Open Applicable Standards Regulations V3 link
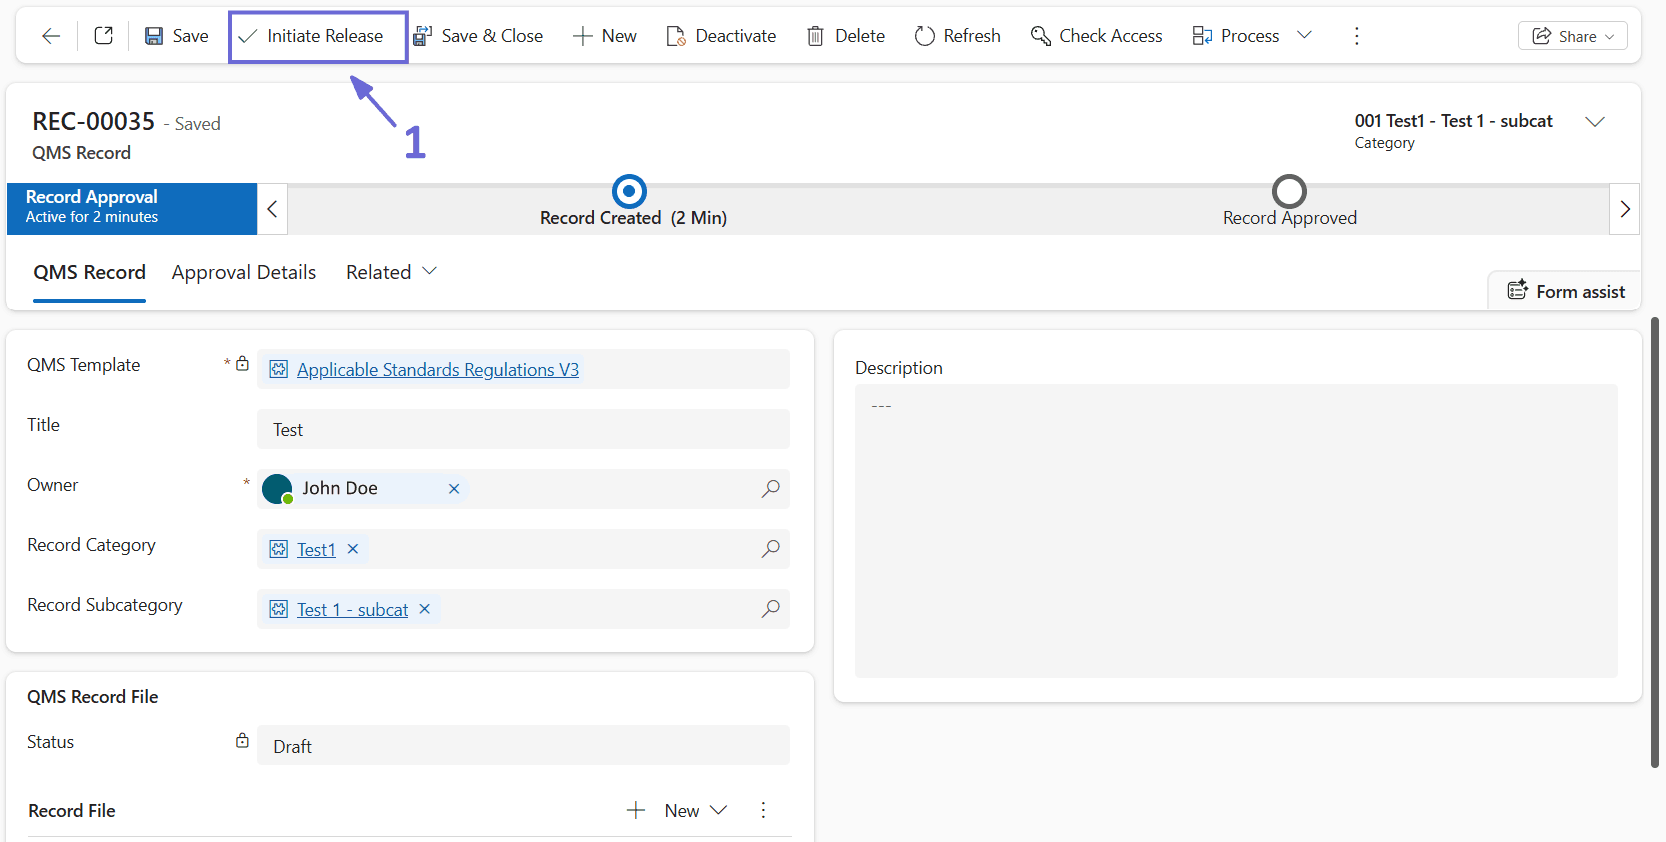Image resolution: width=1666 pixels, height=842 pixels. click(438, 370)
